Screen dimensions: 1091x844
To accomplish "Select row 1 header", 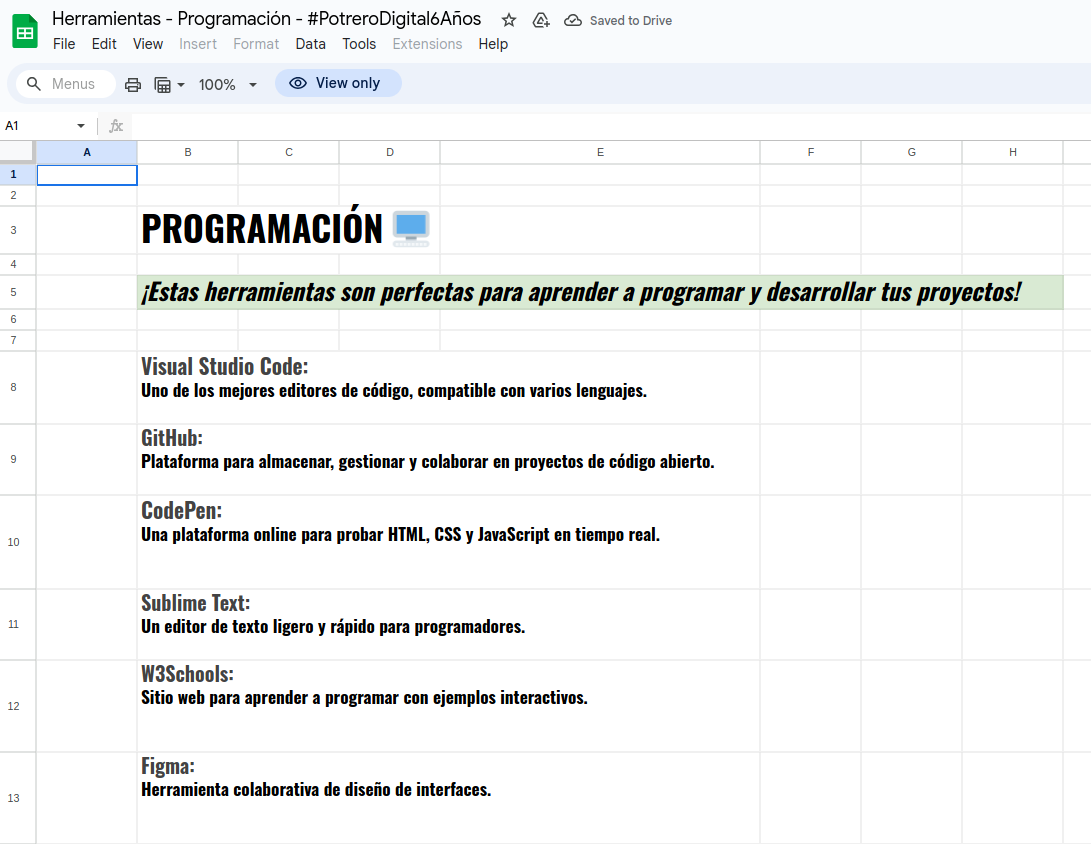I will (17, 175).
